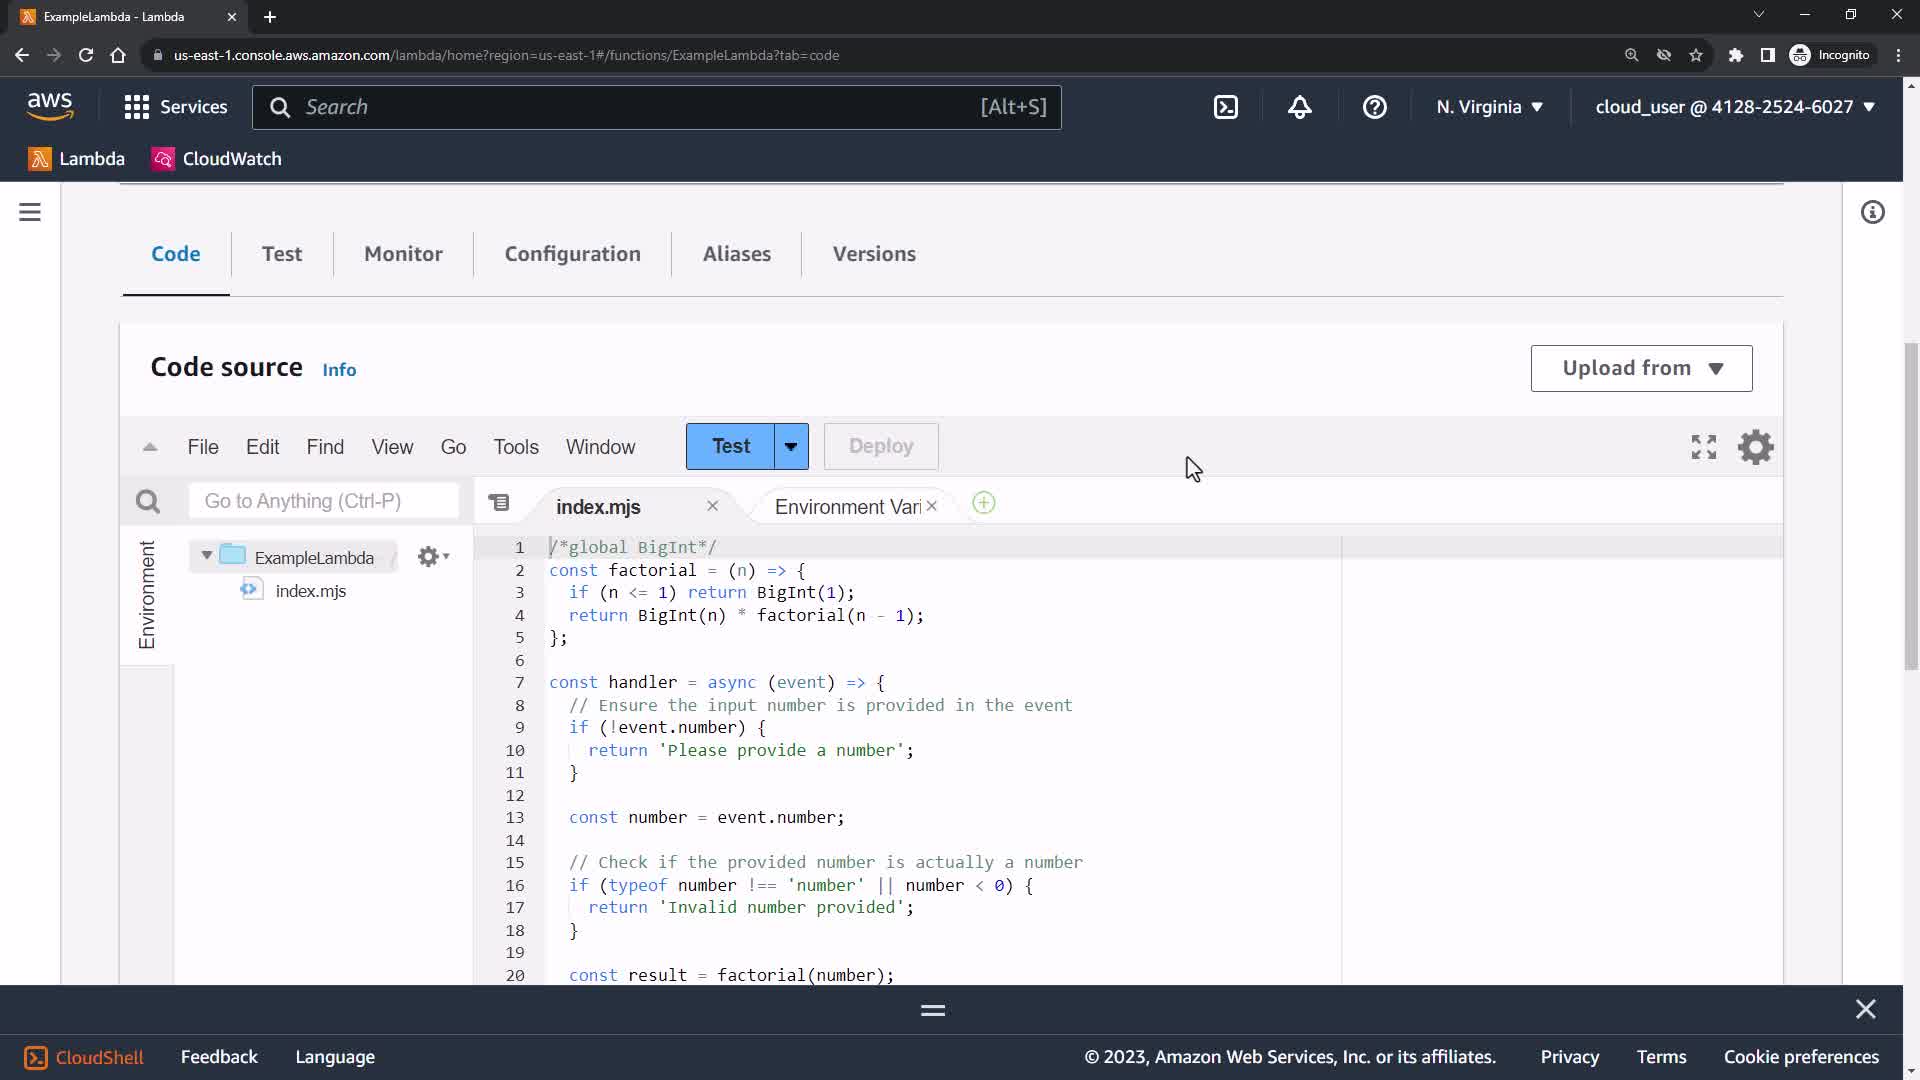This screenshot has height=1080, width=1920.
Task: Toggle the Environment side panel
Action: [x=147, y=595]
